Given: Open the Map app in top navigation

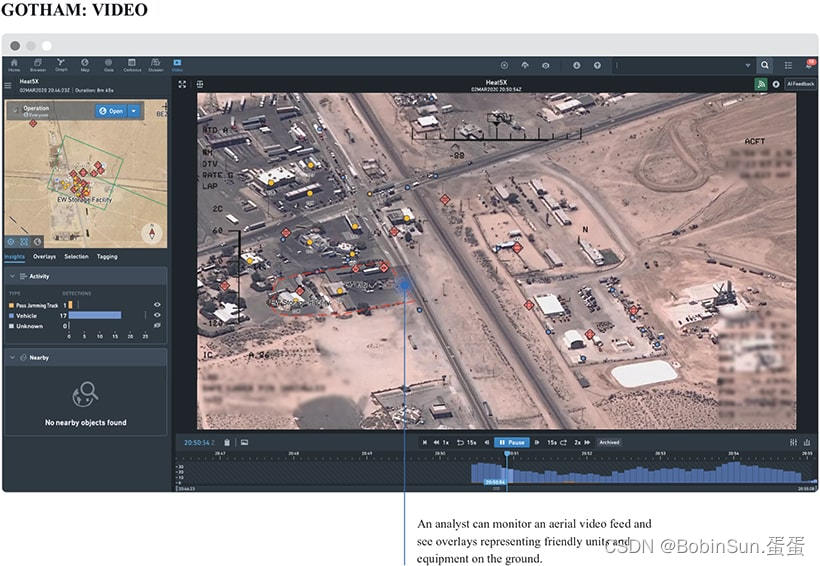Looking at the screenshot, I should [x=85, y=64].
